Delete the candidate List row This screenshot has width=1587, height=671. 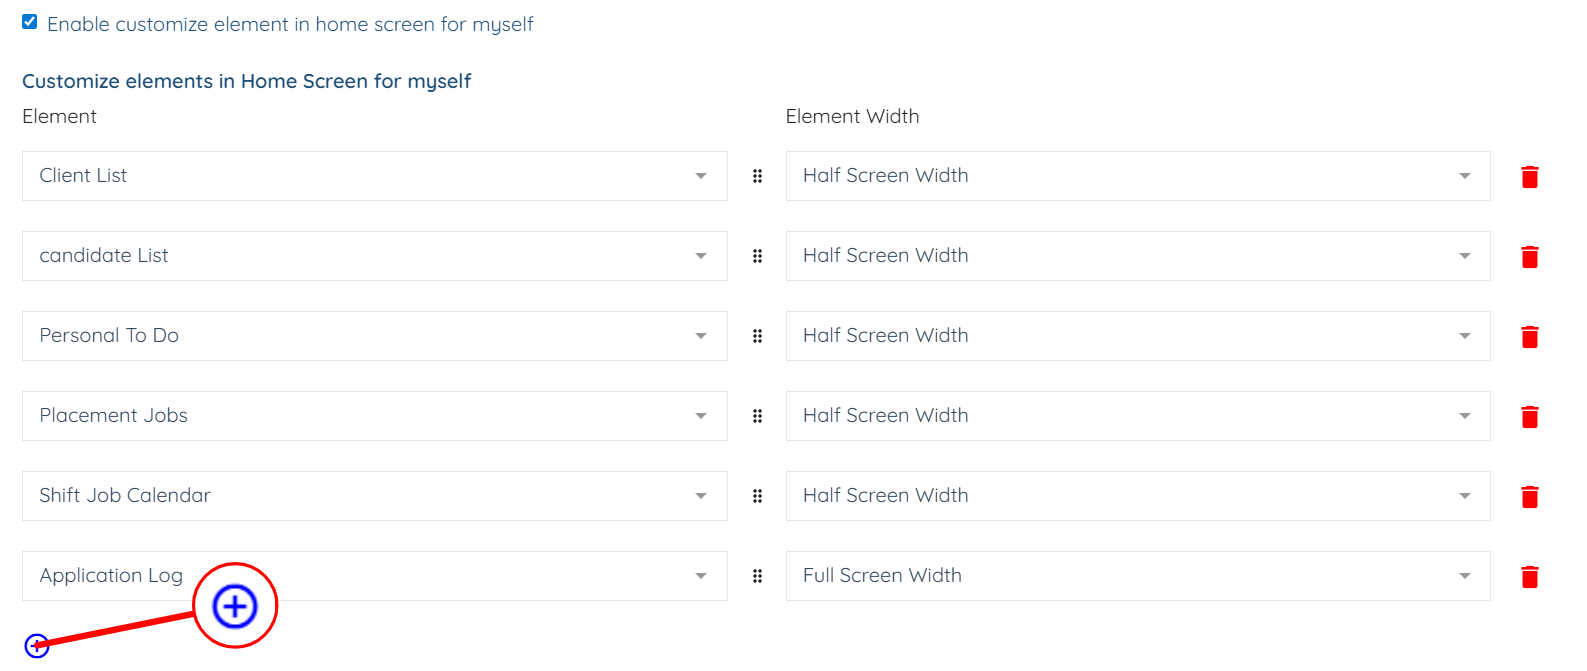1529,257
